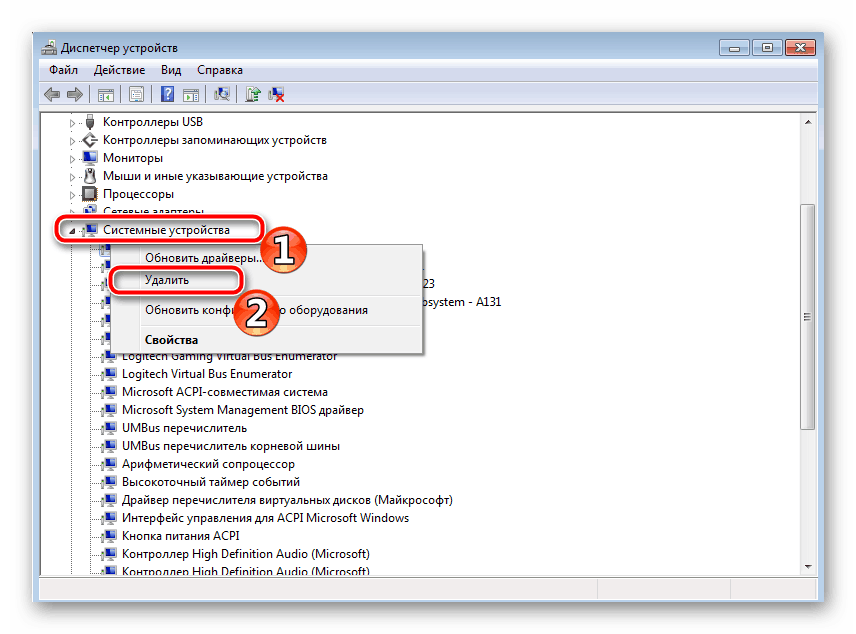Collapse the Системные устройства node
Screen dimensions: 856x634
(71, 230)
